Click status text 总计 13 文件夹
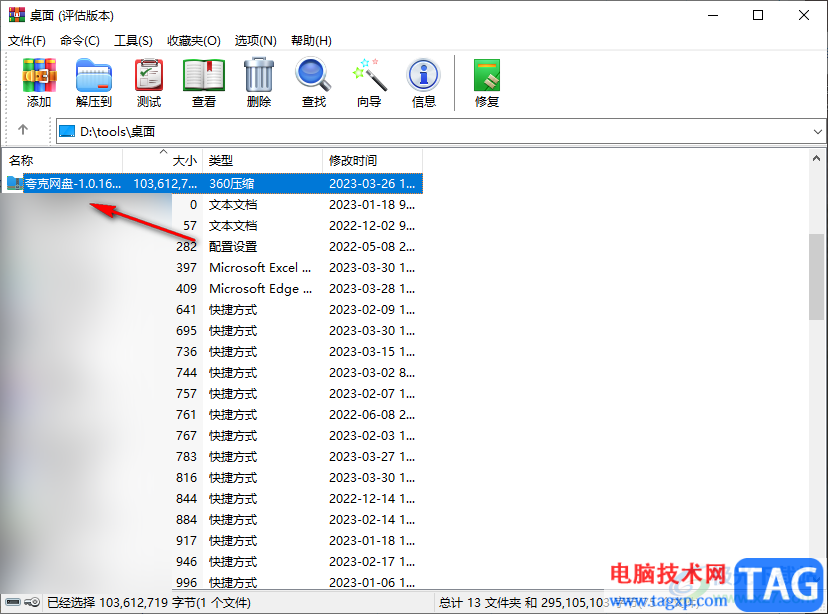 480,602
